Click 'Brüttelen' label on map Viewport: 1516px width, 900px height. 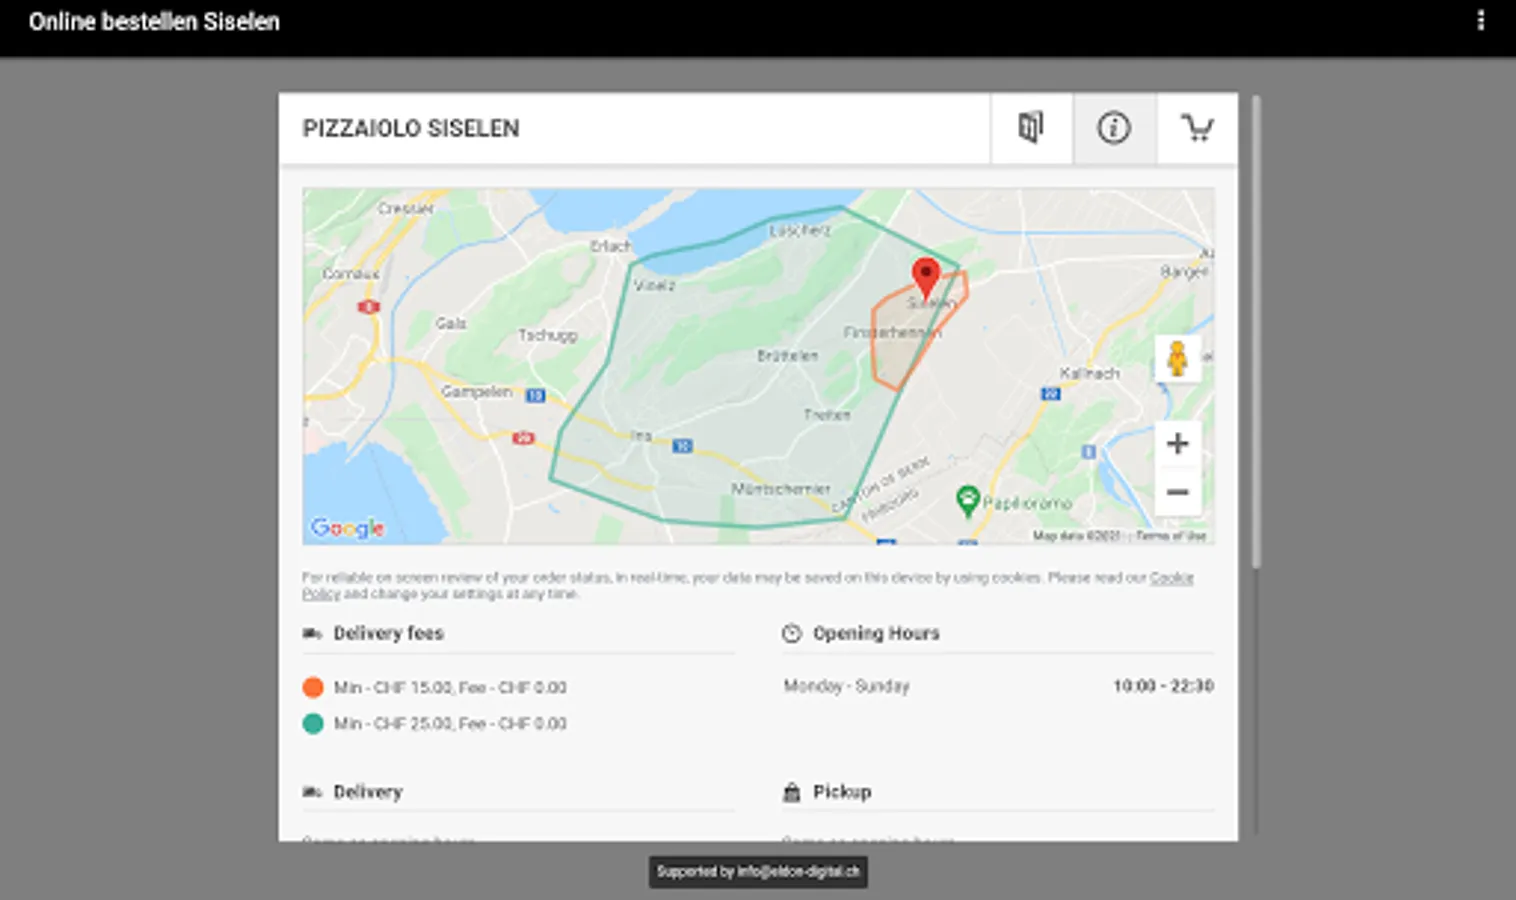(787, 355)
